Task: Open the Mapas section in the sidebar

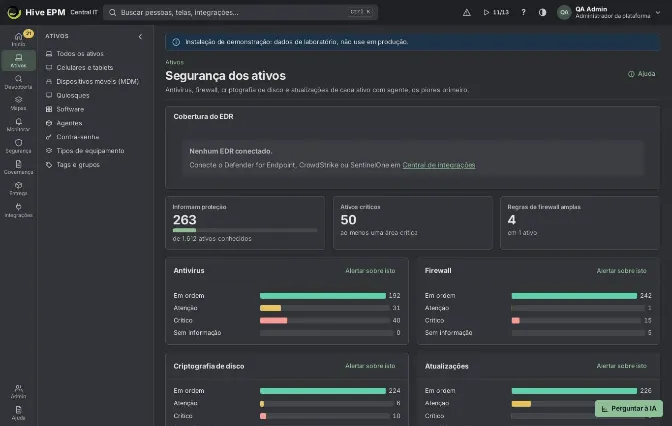Action: pyautogui.click(x=18, y=103)
